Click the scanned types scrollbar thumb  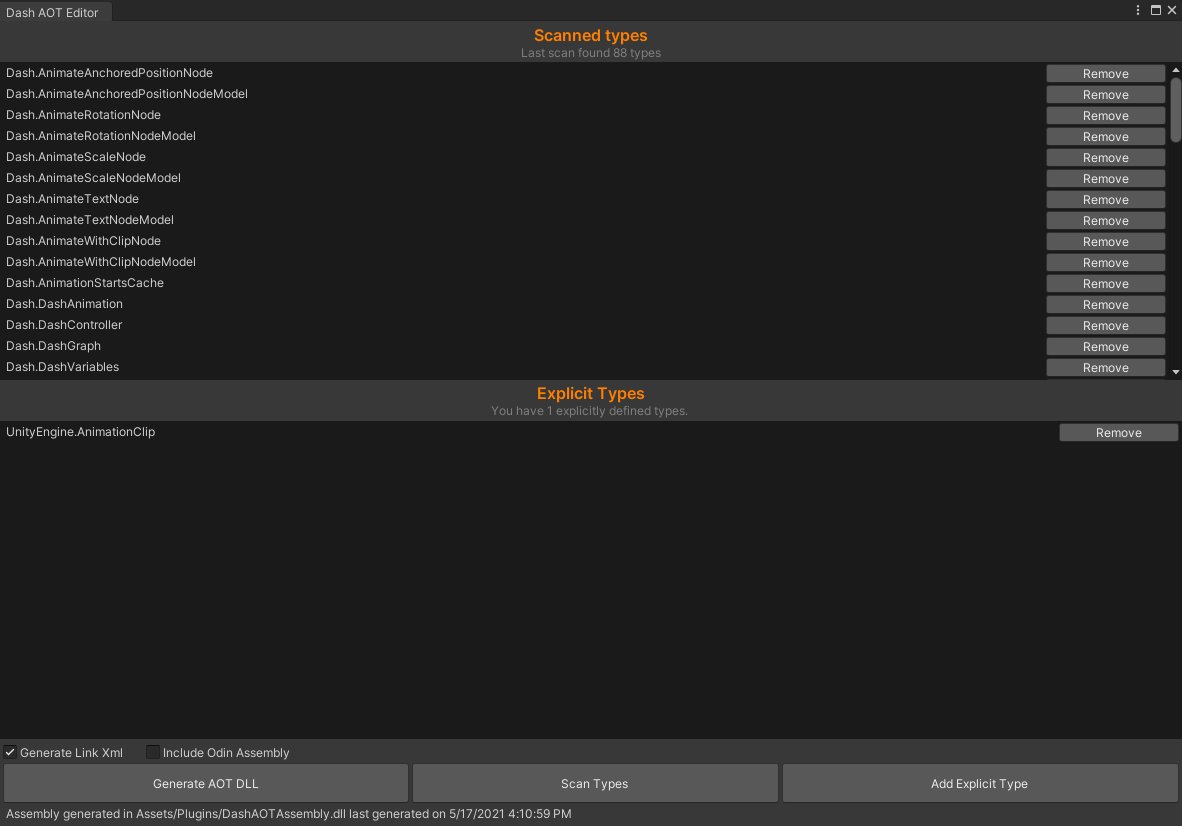click(x=1175, y=109)
